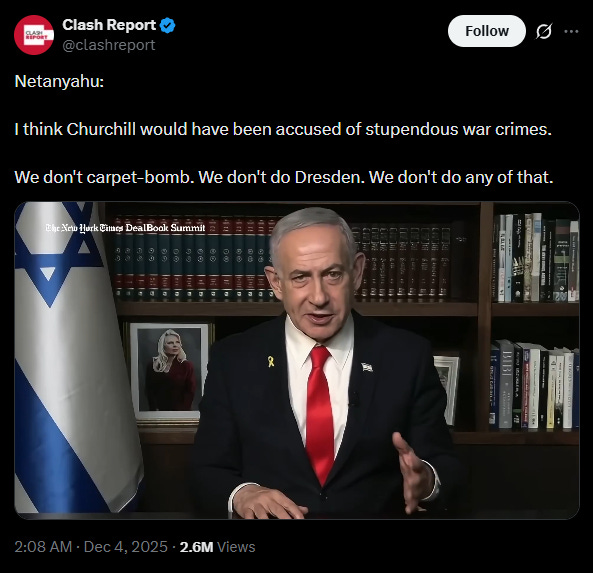Visit the @clashreport handle link
Image resolution: width=593 pixels, height=573 pixels.
109,45
